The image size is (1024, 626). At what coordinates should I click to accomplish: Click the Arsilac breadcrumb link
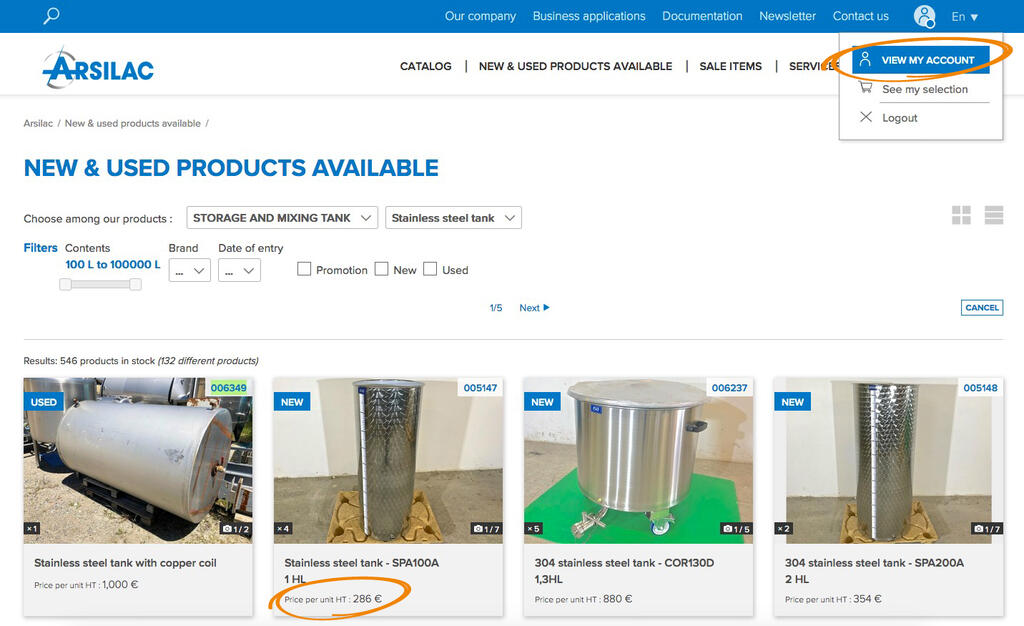click(38, 123)
